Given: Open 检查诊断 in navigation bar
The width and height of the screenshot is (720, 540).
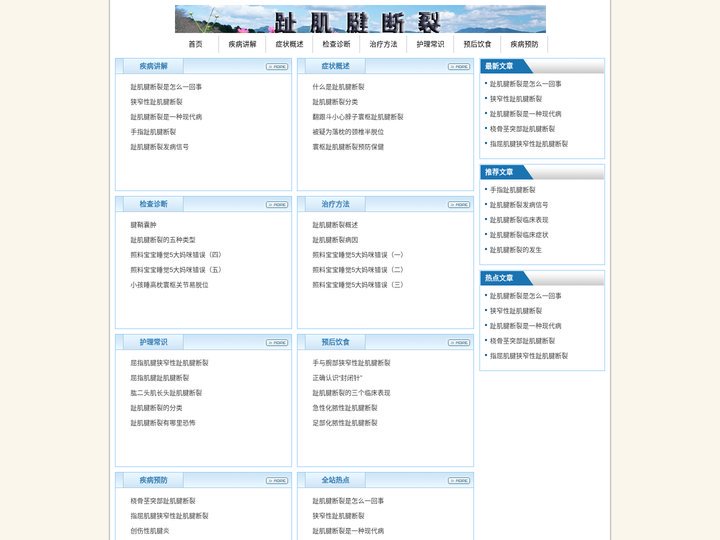Looking at the screenshot, I should click(x=336, y=44).
